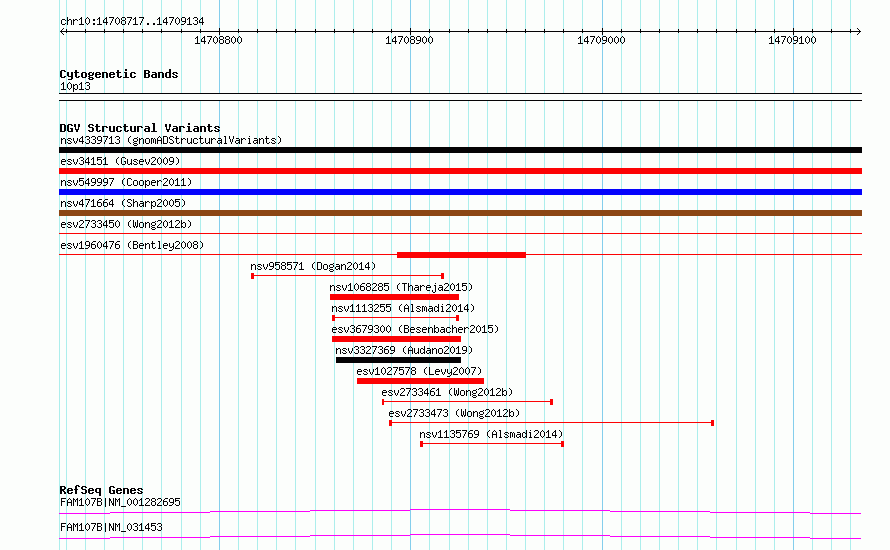Open the nsv1113255 (Alsmadi2014) label

point(404,308)
